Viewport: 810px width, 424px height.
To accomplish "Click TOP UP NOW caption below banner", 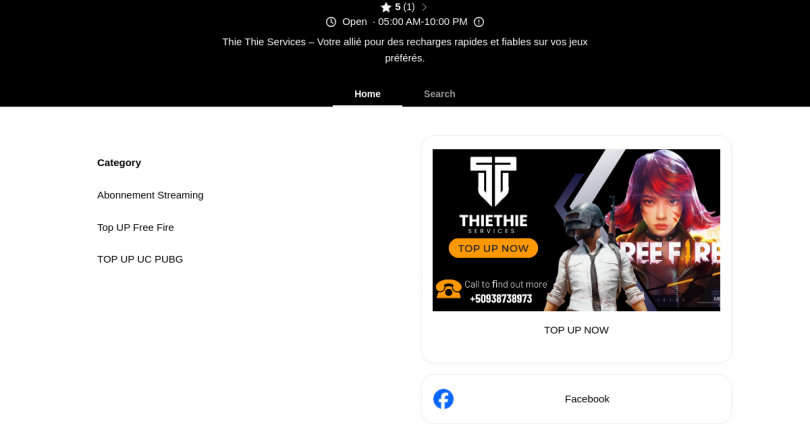I will coord(576,330).
